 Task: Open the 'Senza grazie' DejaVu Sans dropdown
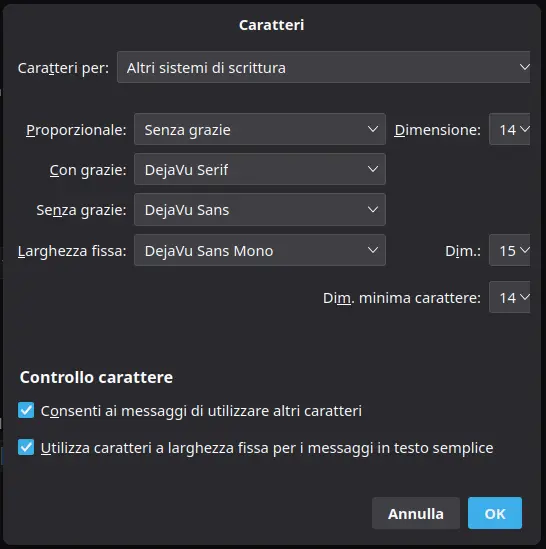pyautogui.click(x=260, y=209)
